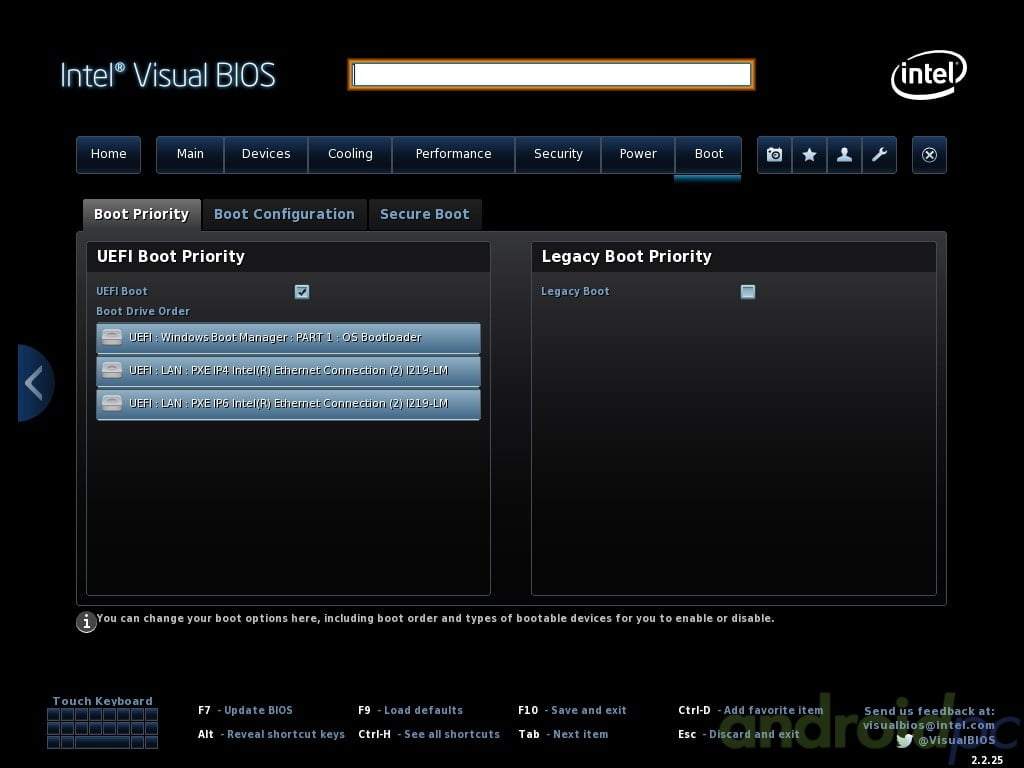This screenshot has width=1024, height=768.
Task: Select the PXE IP4 Ethernet boot entry
Action: pyautogui.click(x=288, y=371)
